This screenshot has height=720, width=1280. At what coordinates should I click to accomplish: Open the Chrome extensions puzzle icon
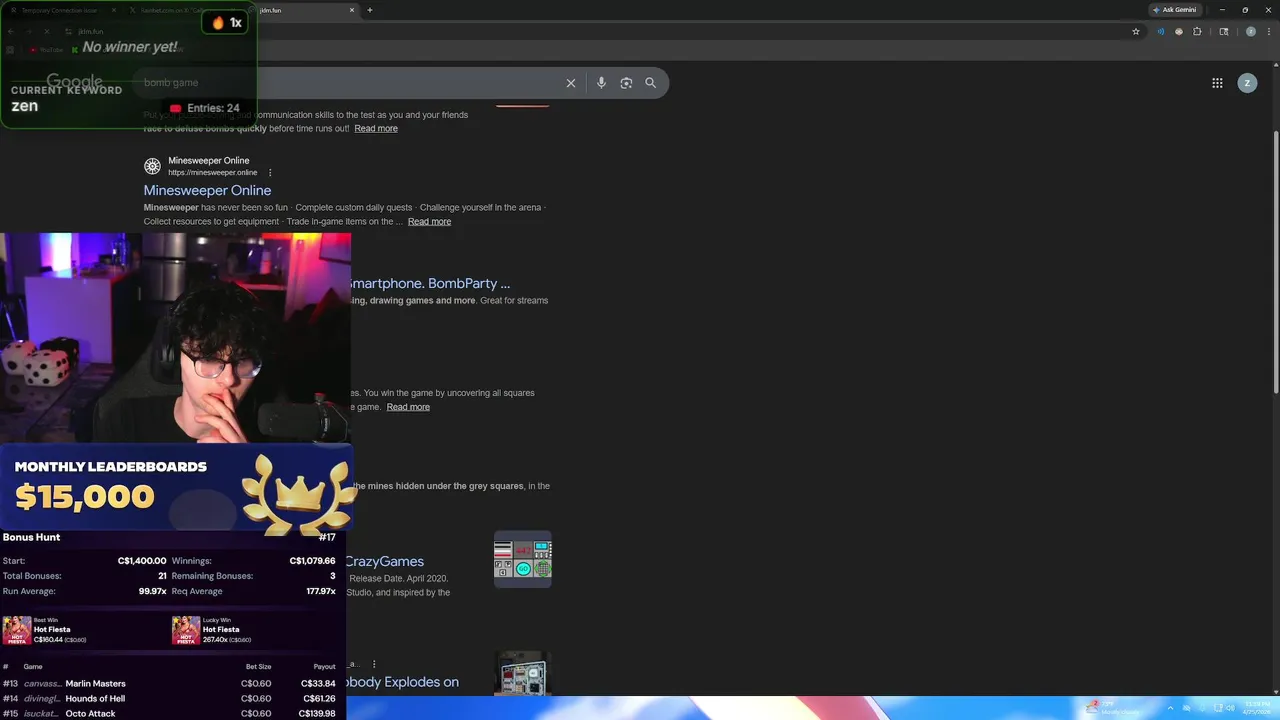(1197, 31)
